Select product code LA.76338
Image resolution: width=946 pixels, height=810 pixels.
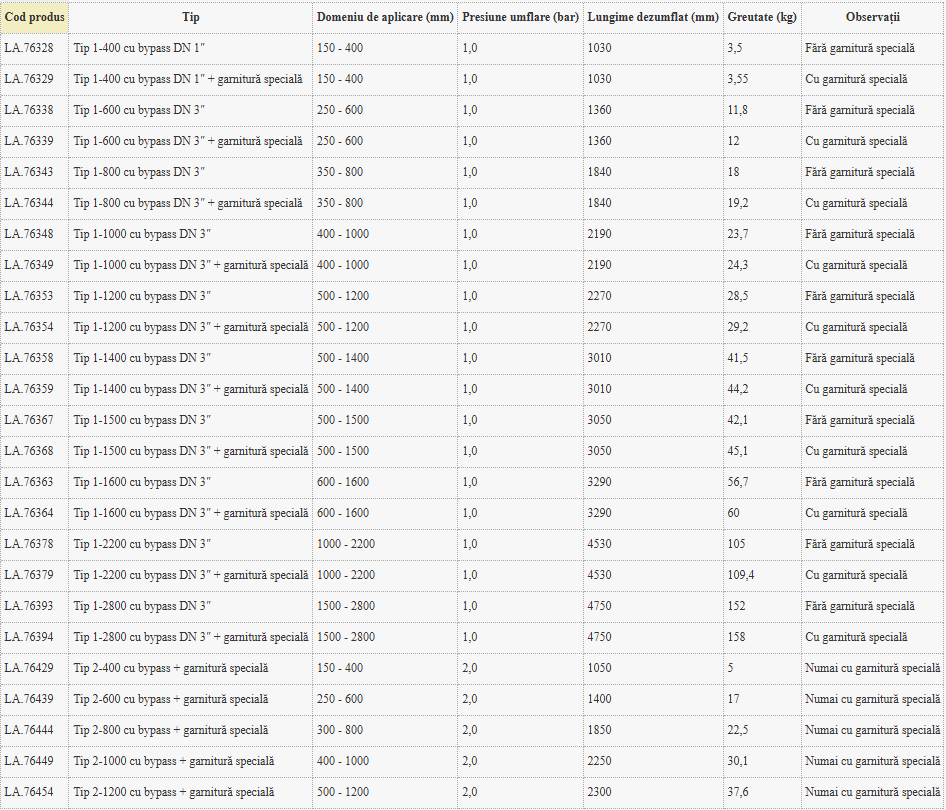tap(29, 110)
